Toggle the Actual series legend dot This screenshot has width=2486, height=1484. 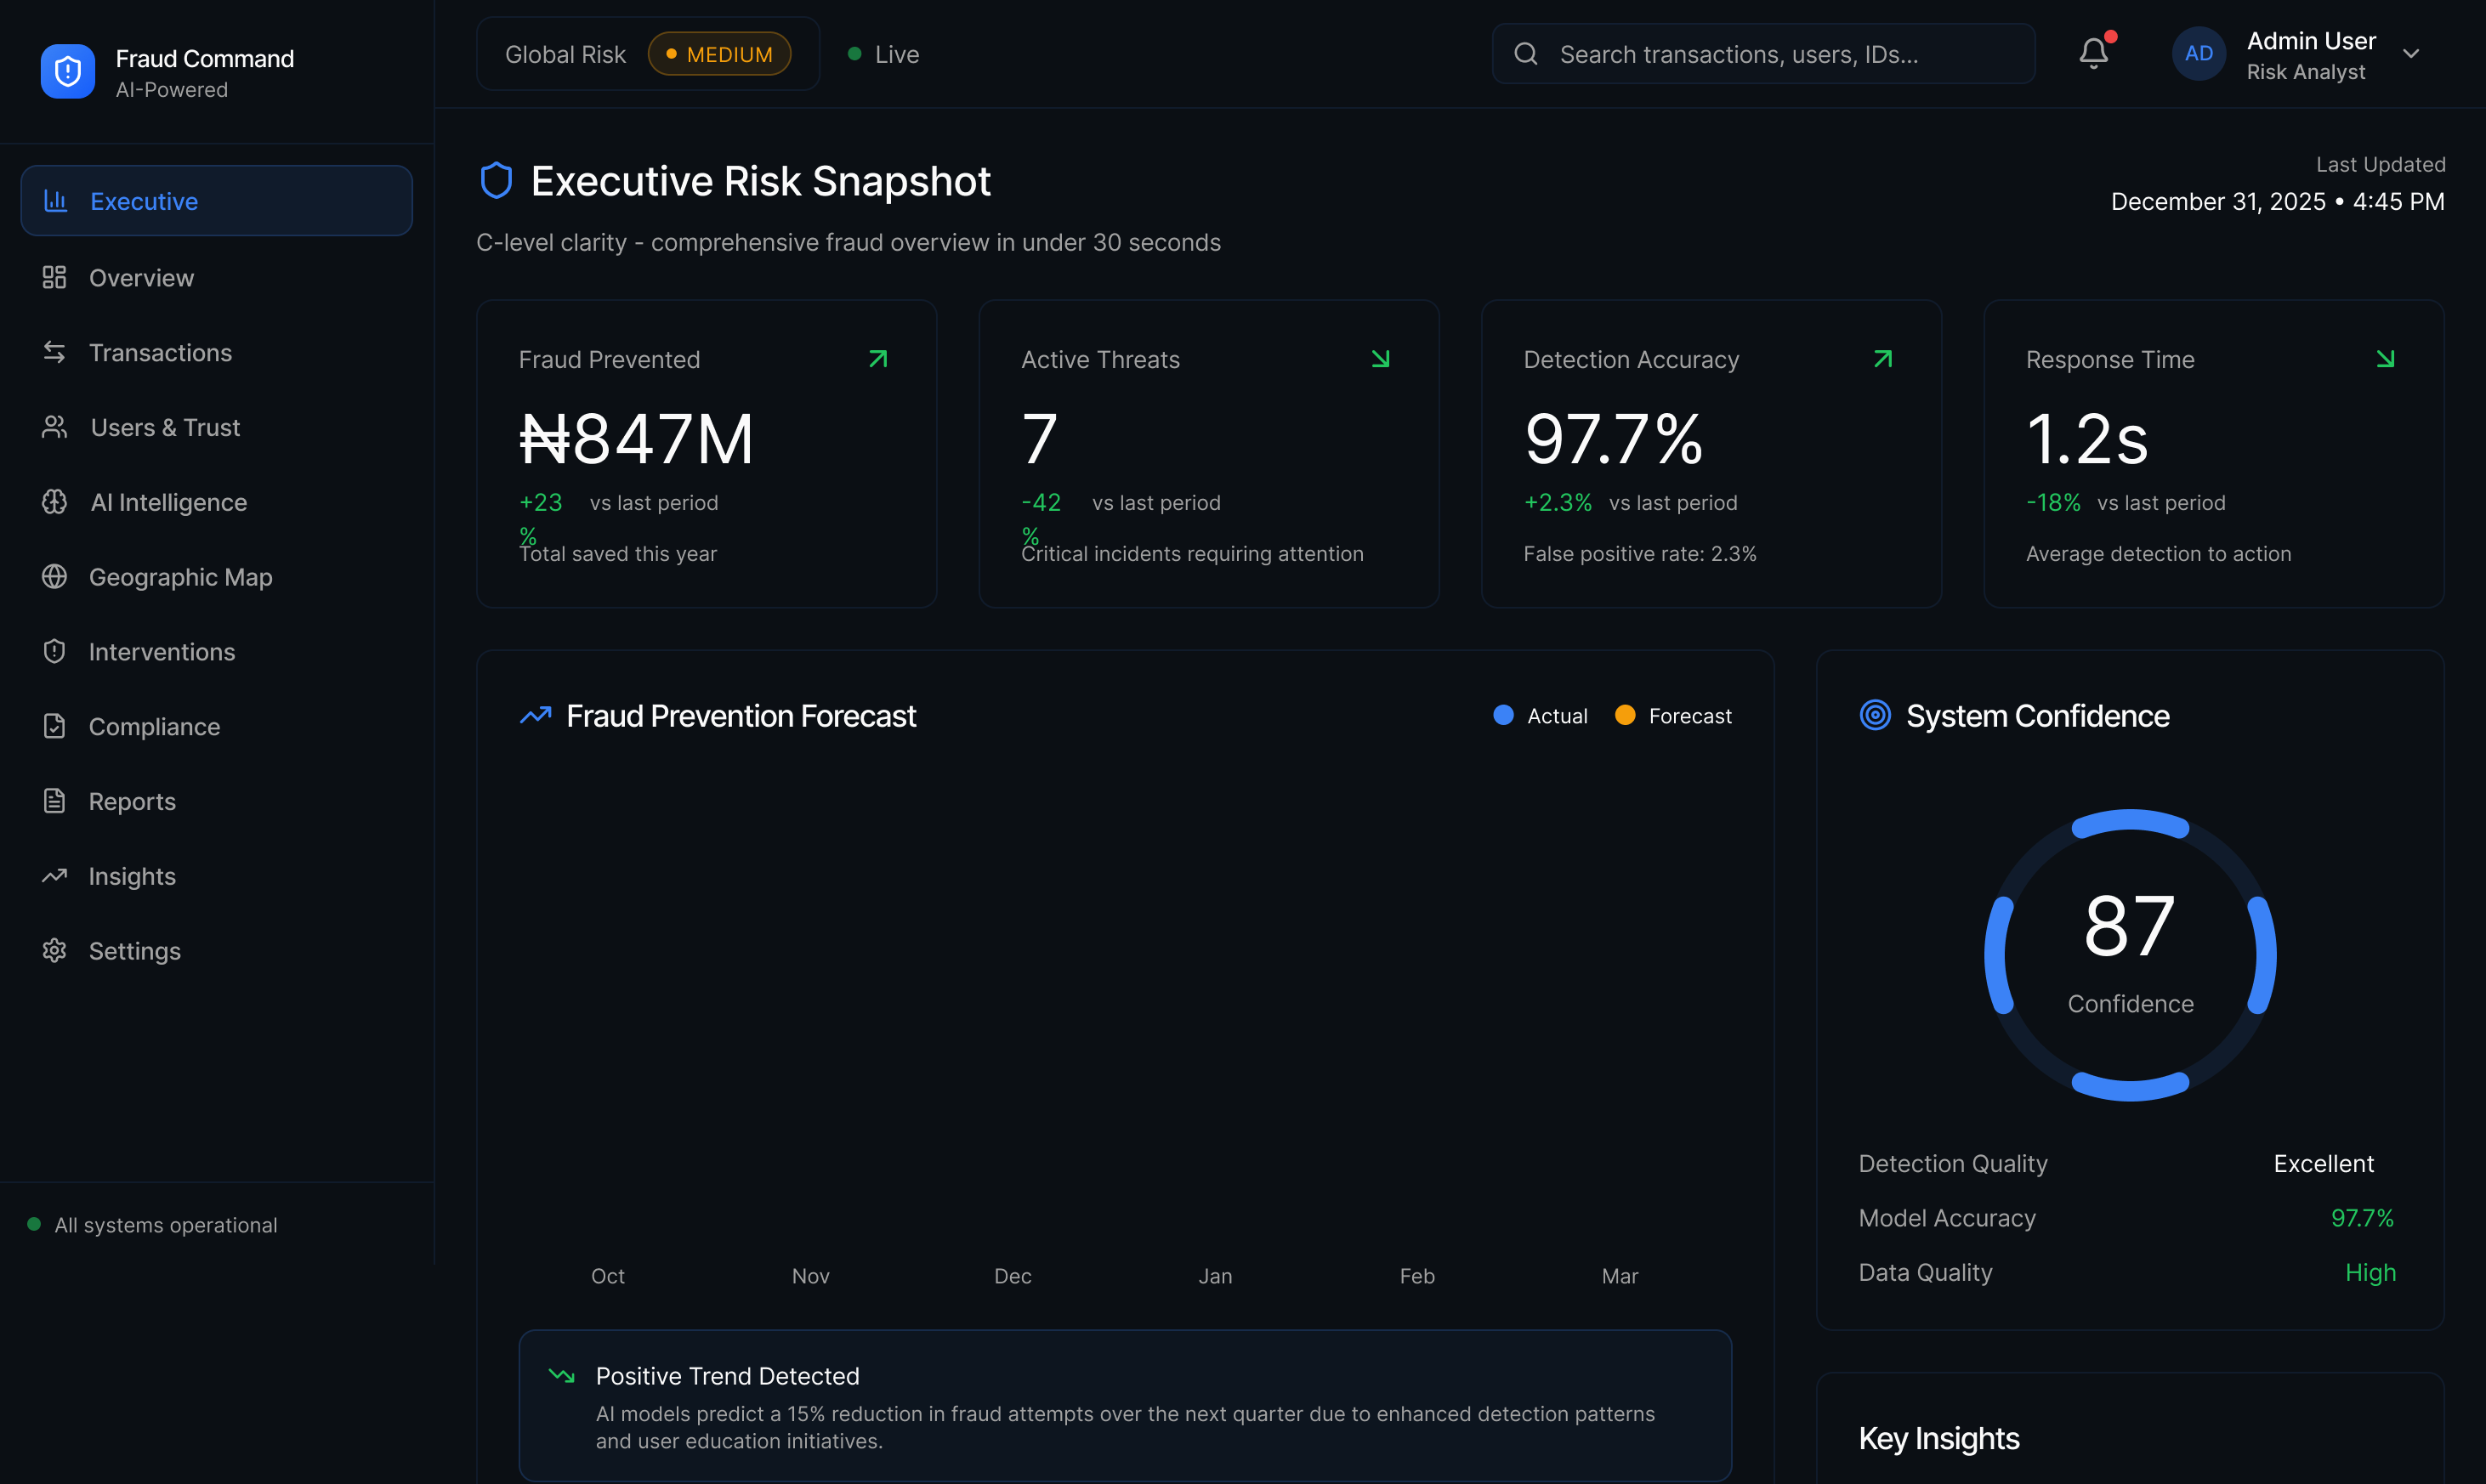(x=1503, y=716)
